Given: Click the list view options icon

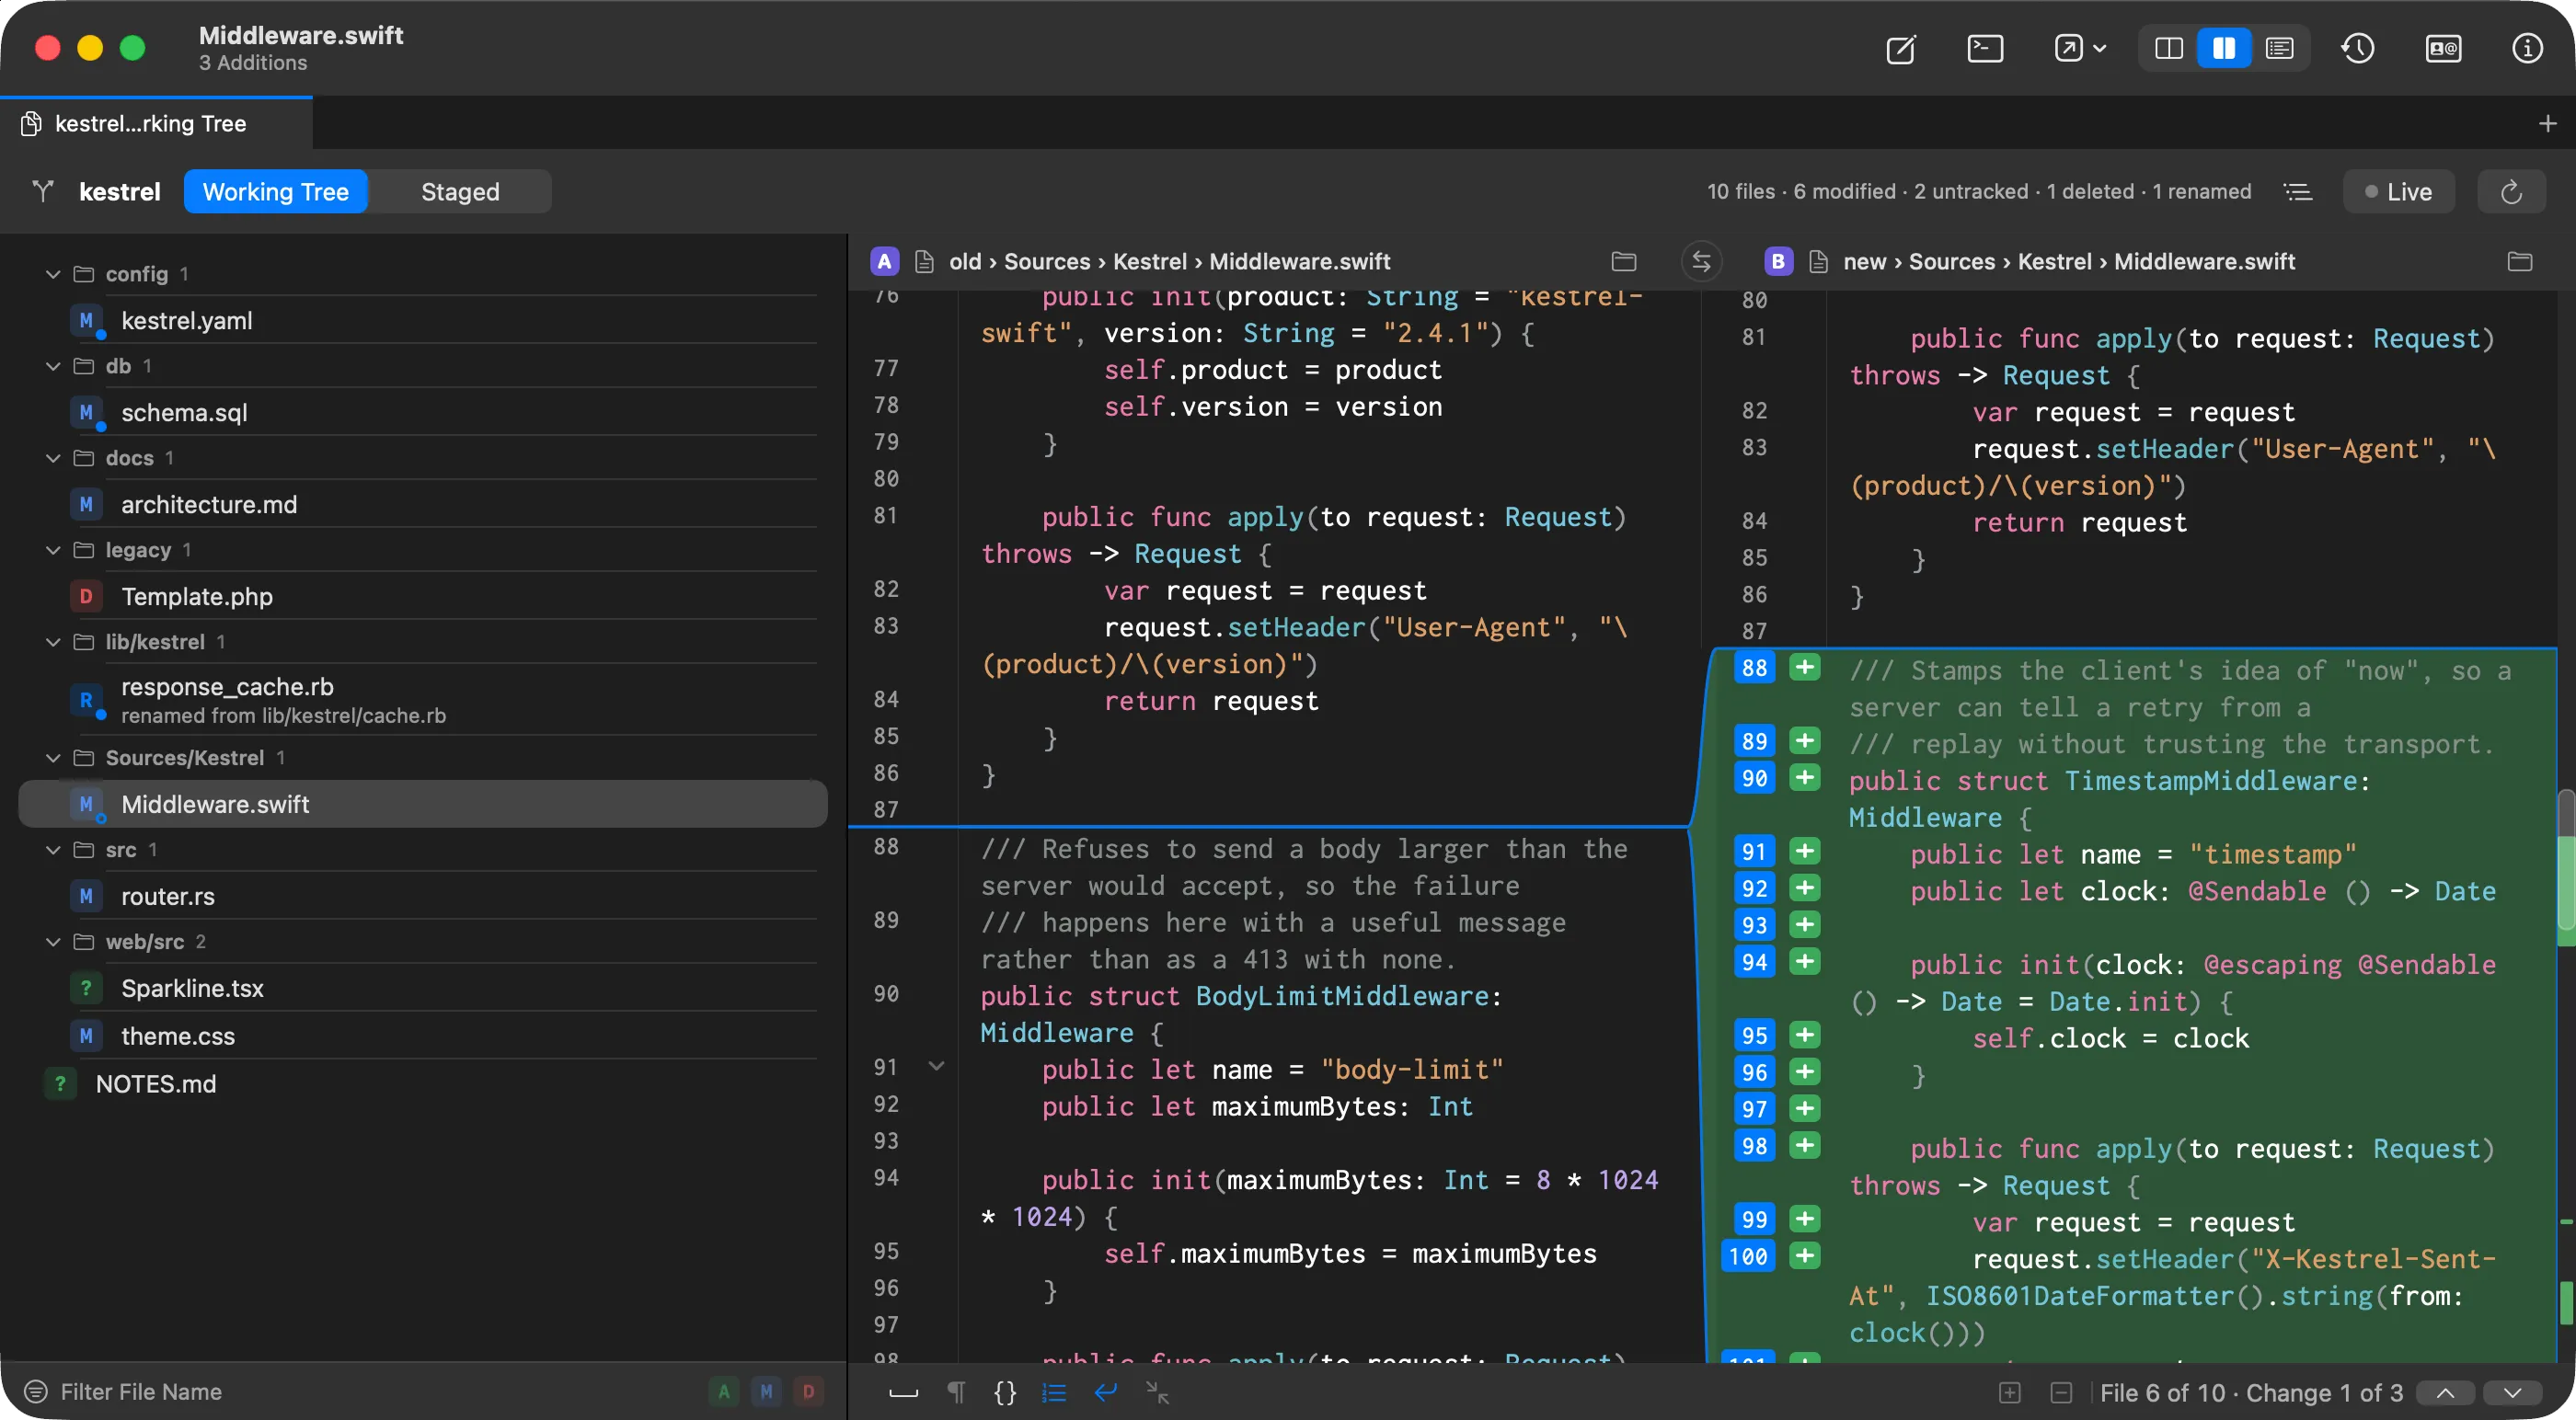Looking at the screenshot, I should tap(2297, 192).
